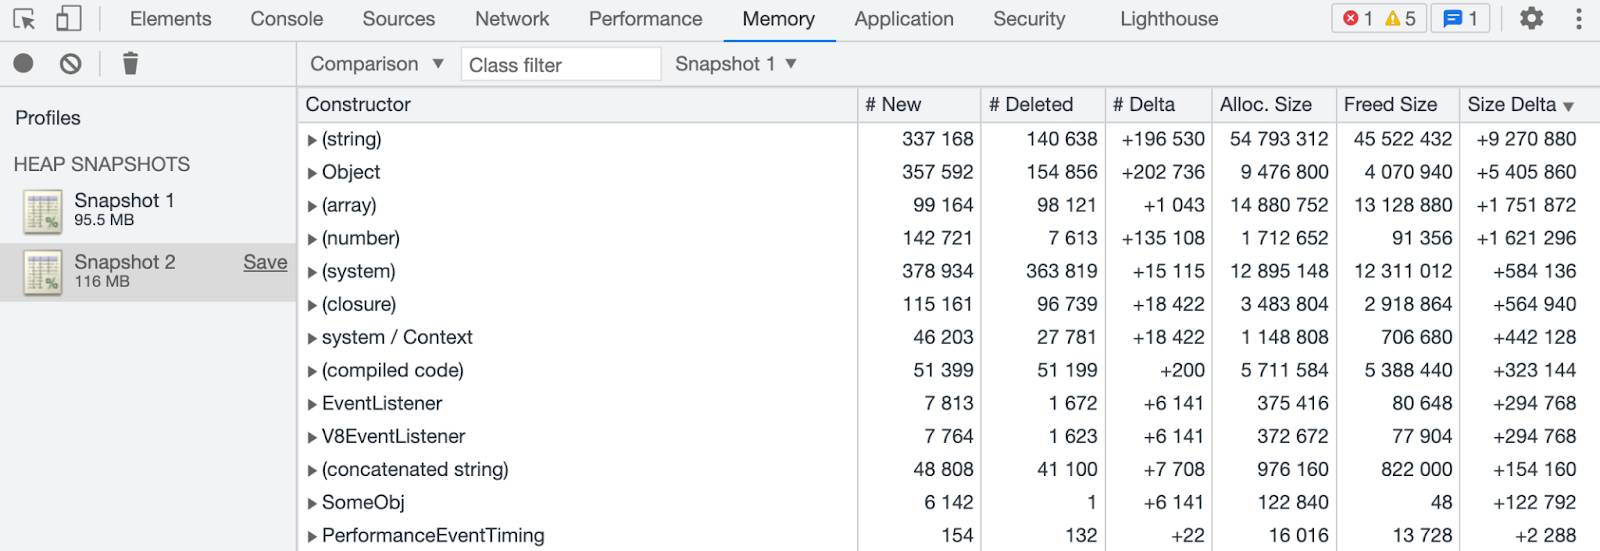Expand the (closure) constructor row

312,305
